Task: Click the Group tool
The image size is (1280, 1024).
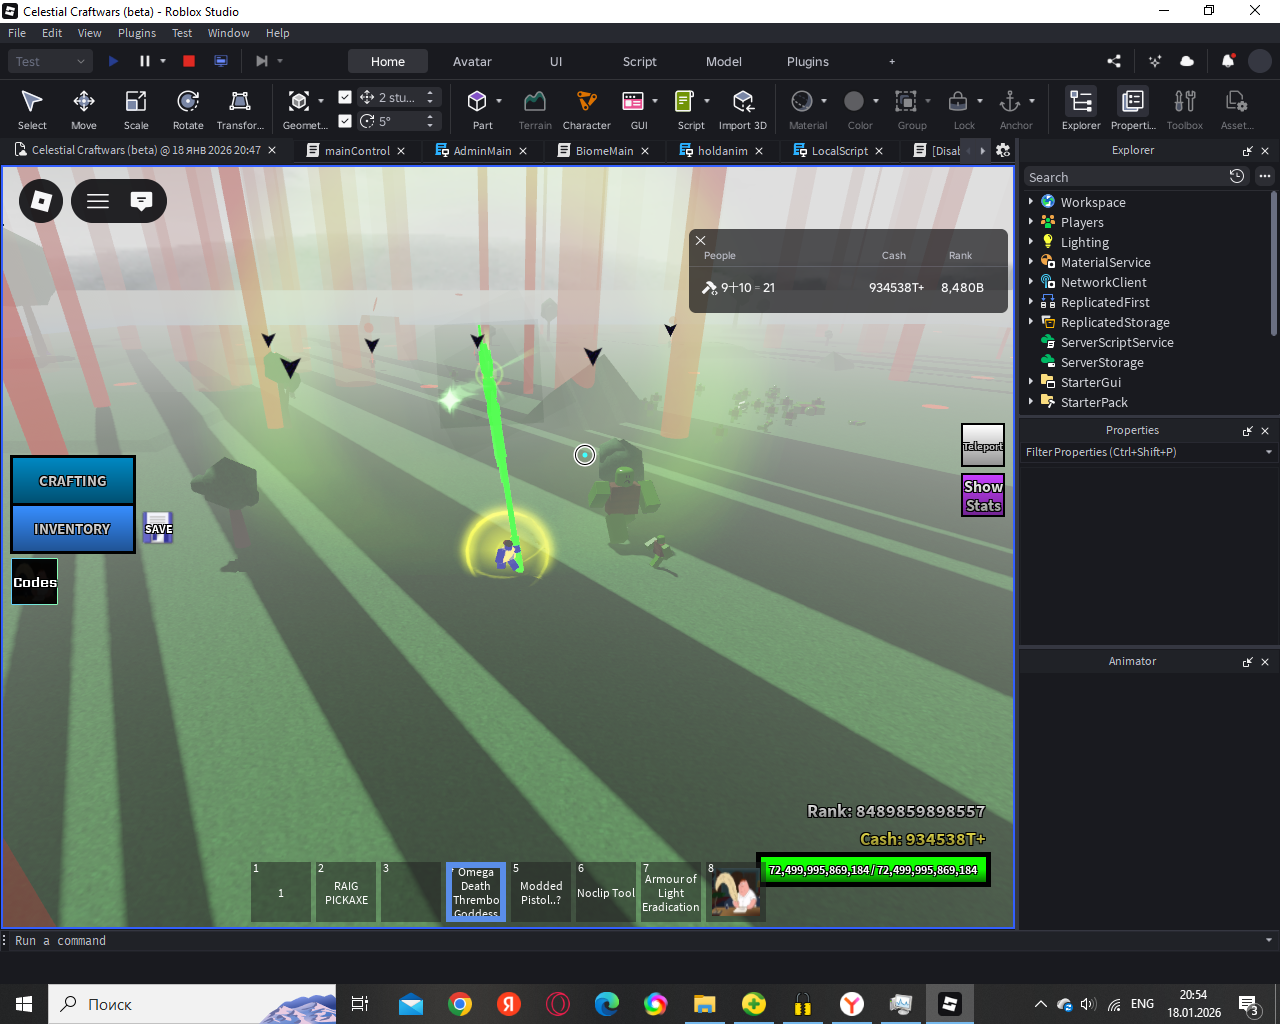Action: 906,102
